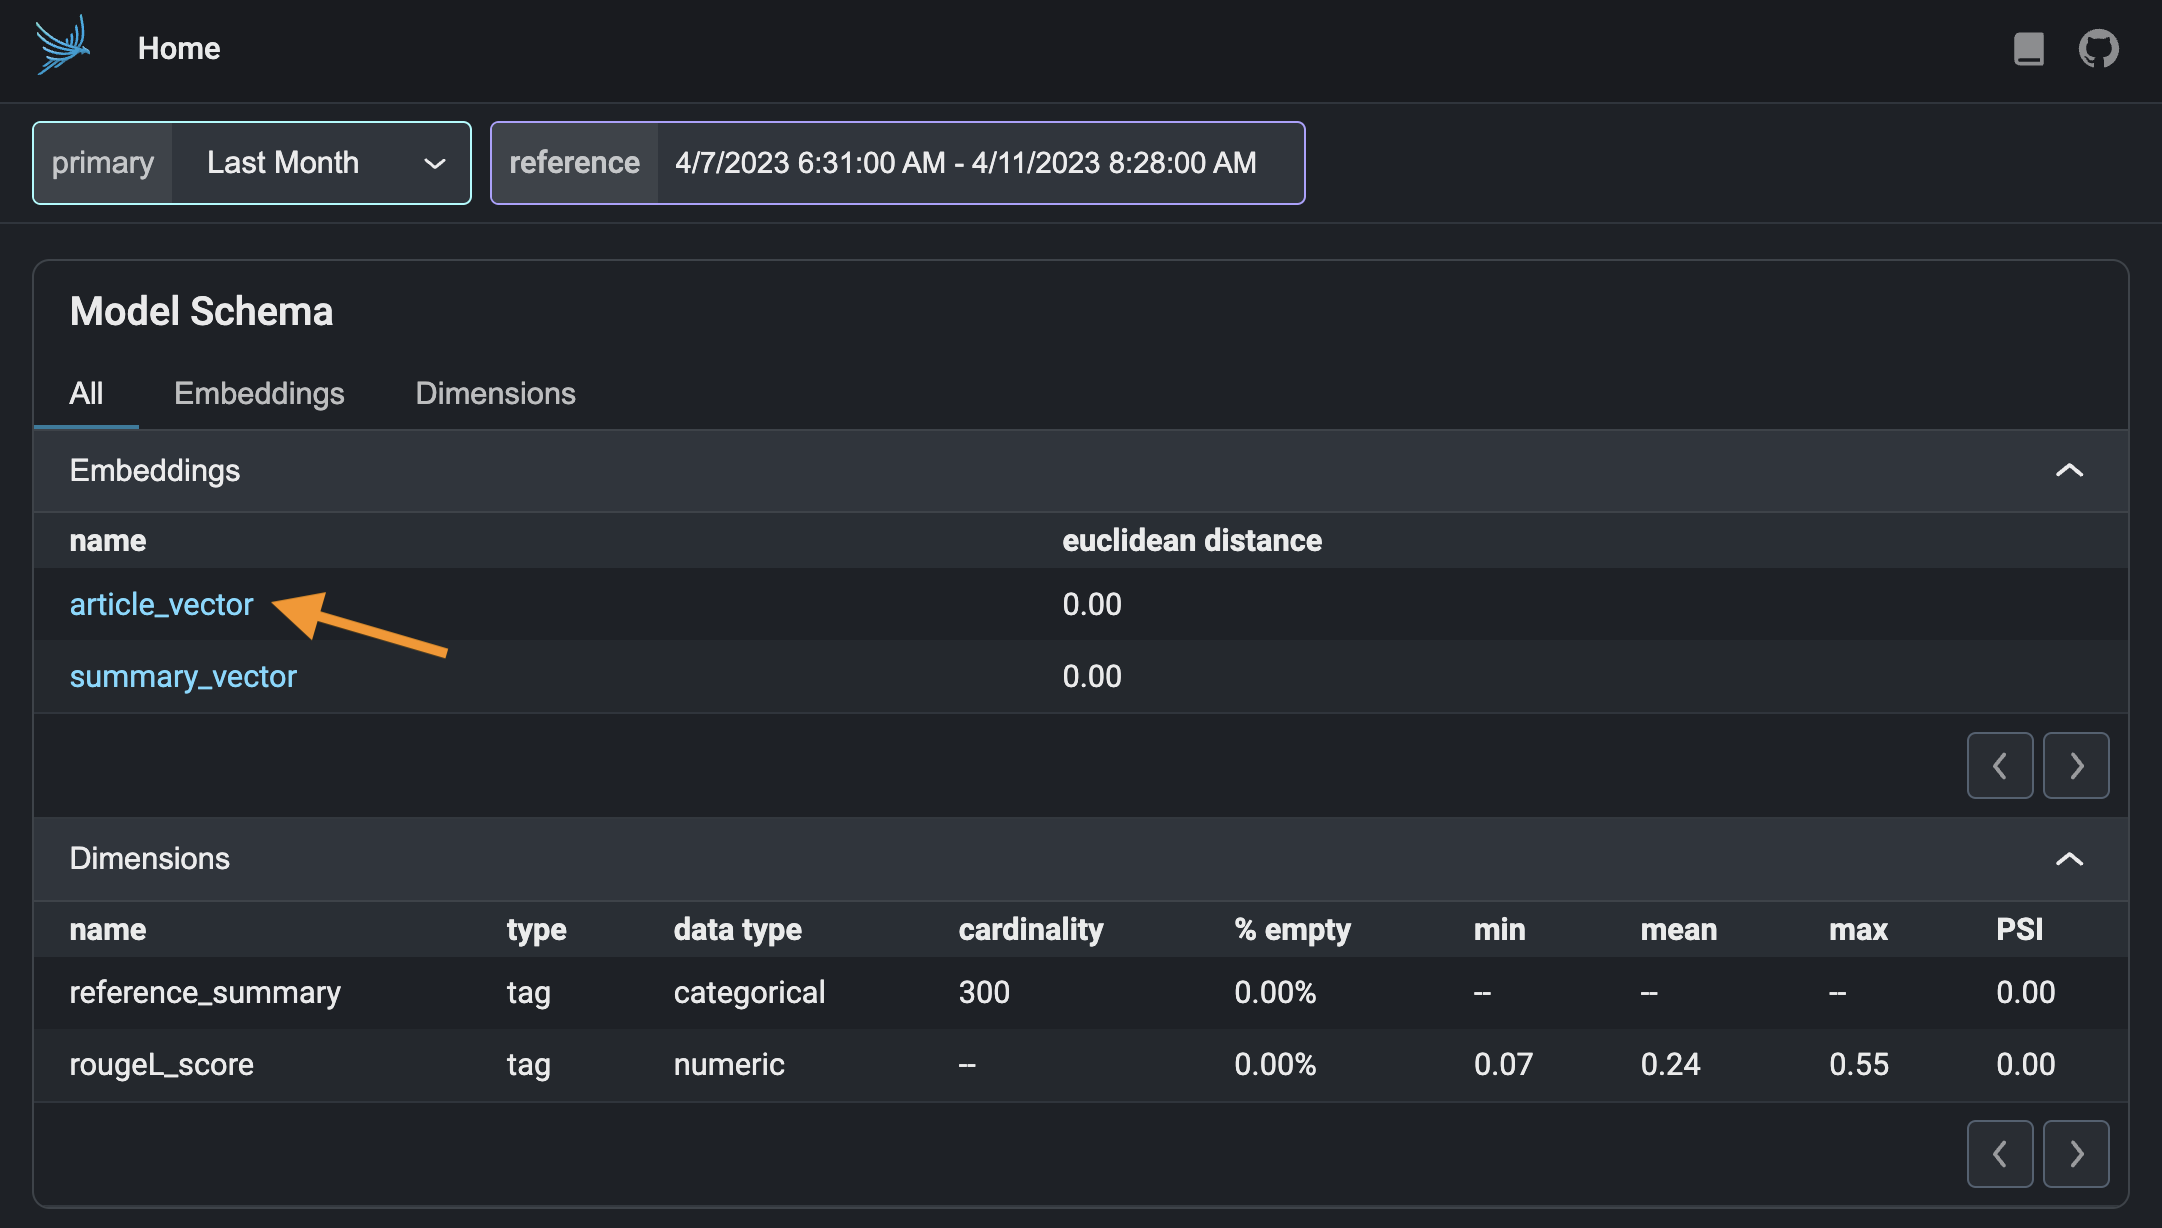The image size is (2162, 1228).
Task: Click the Phoenix bird logo icon
Action: pyautogui.click(x=62, y=46)
